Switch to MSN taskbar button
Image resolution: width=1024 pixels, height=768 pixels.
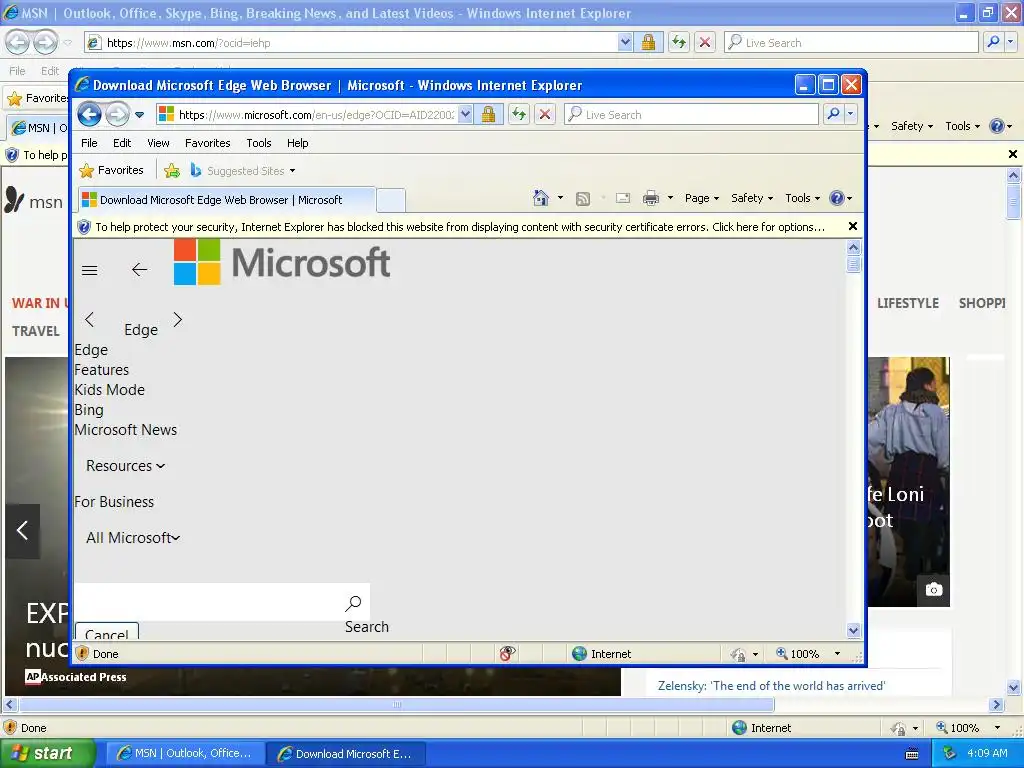pos(185,754)
